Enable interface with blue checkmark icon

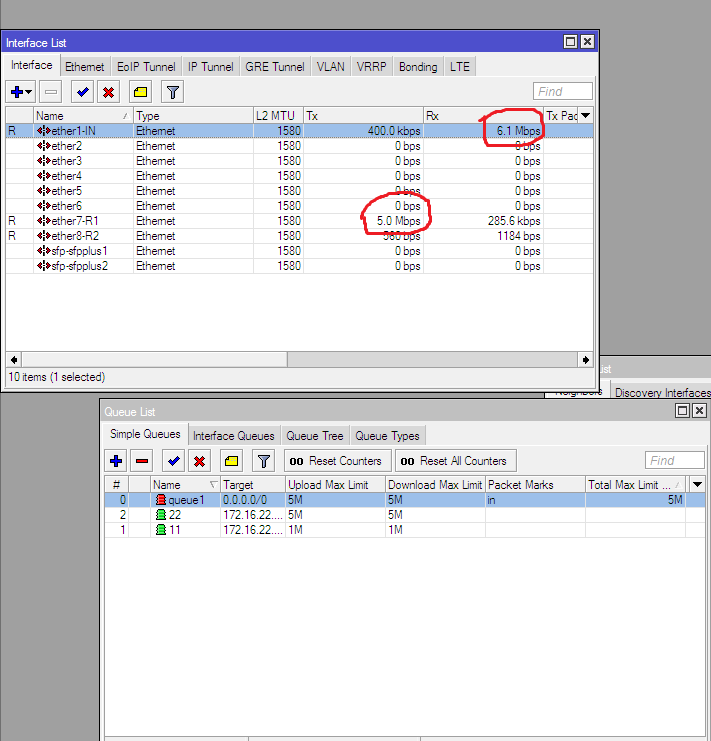(x=82, y=92)
